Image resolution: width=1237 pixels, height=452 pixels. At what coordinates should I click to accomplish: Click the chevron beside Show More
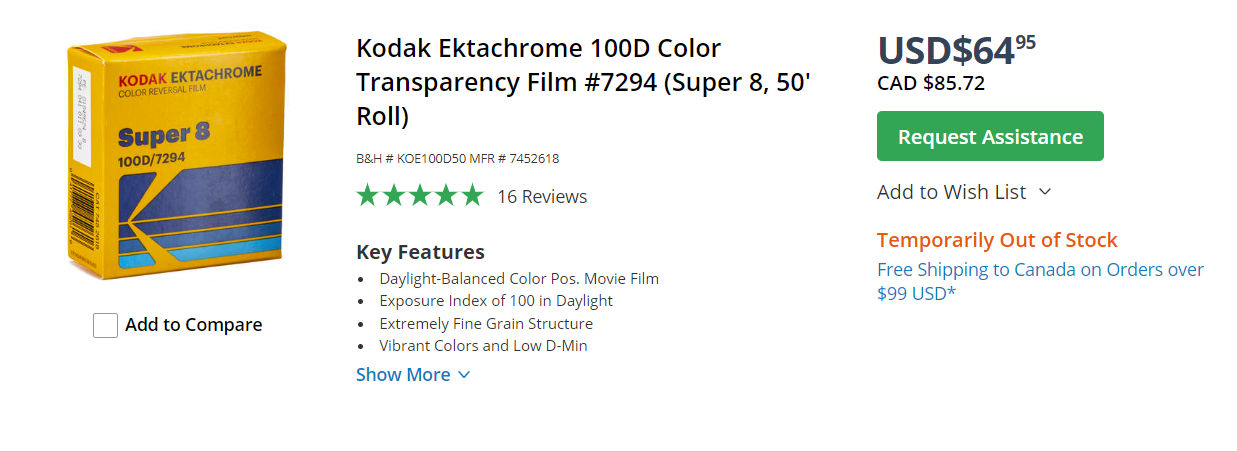tap(463, 375)
